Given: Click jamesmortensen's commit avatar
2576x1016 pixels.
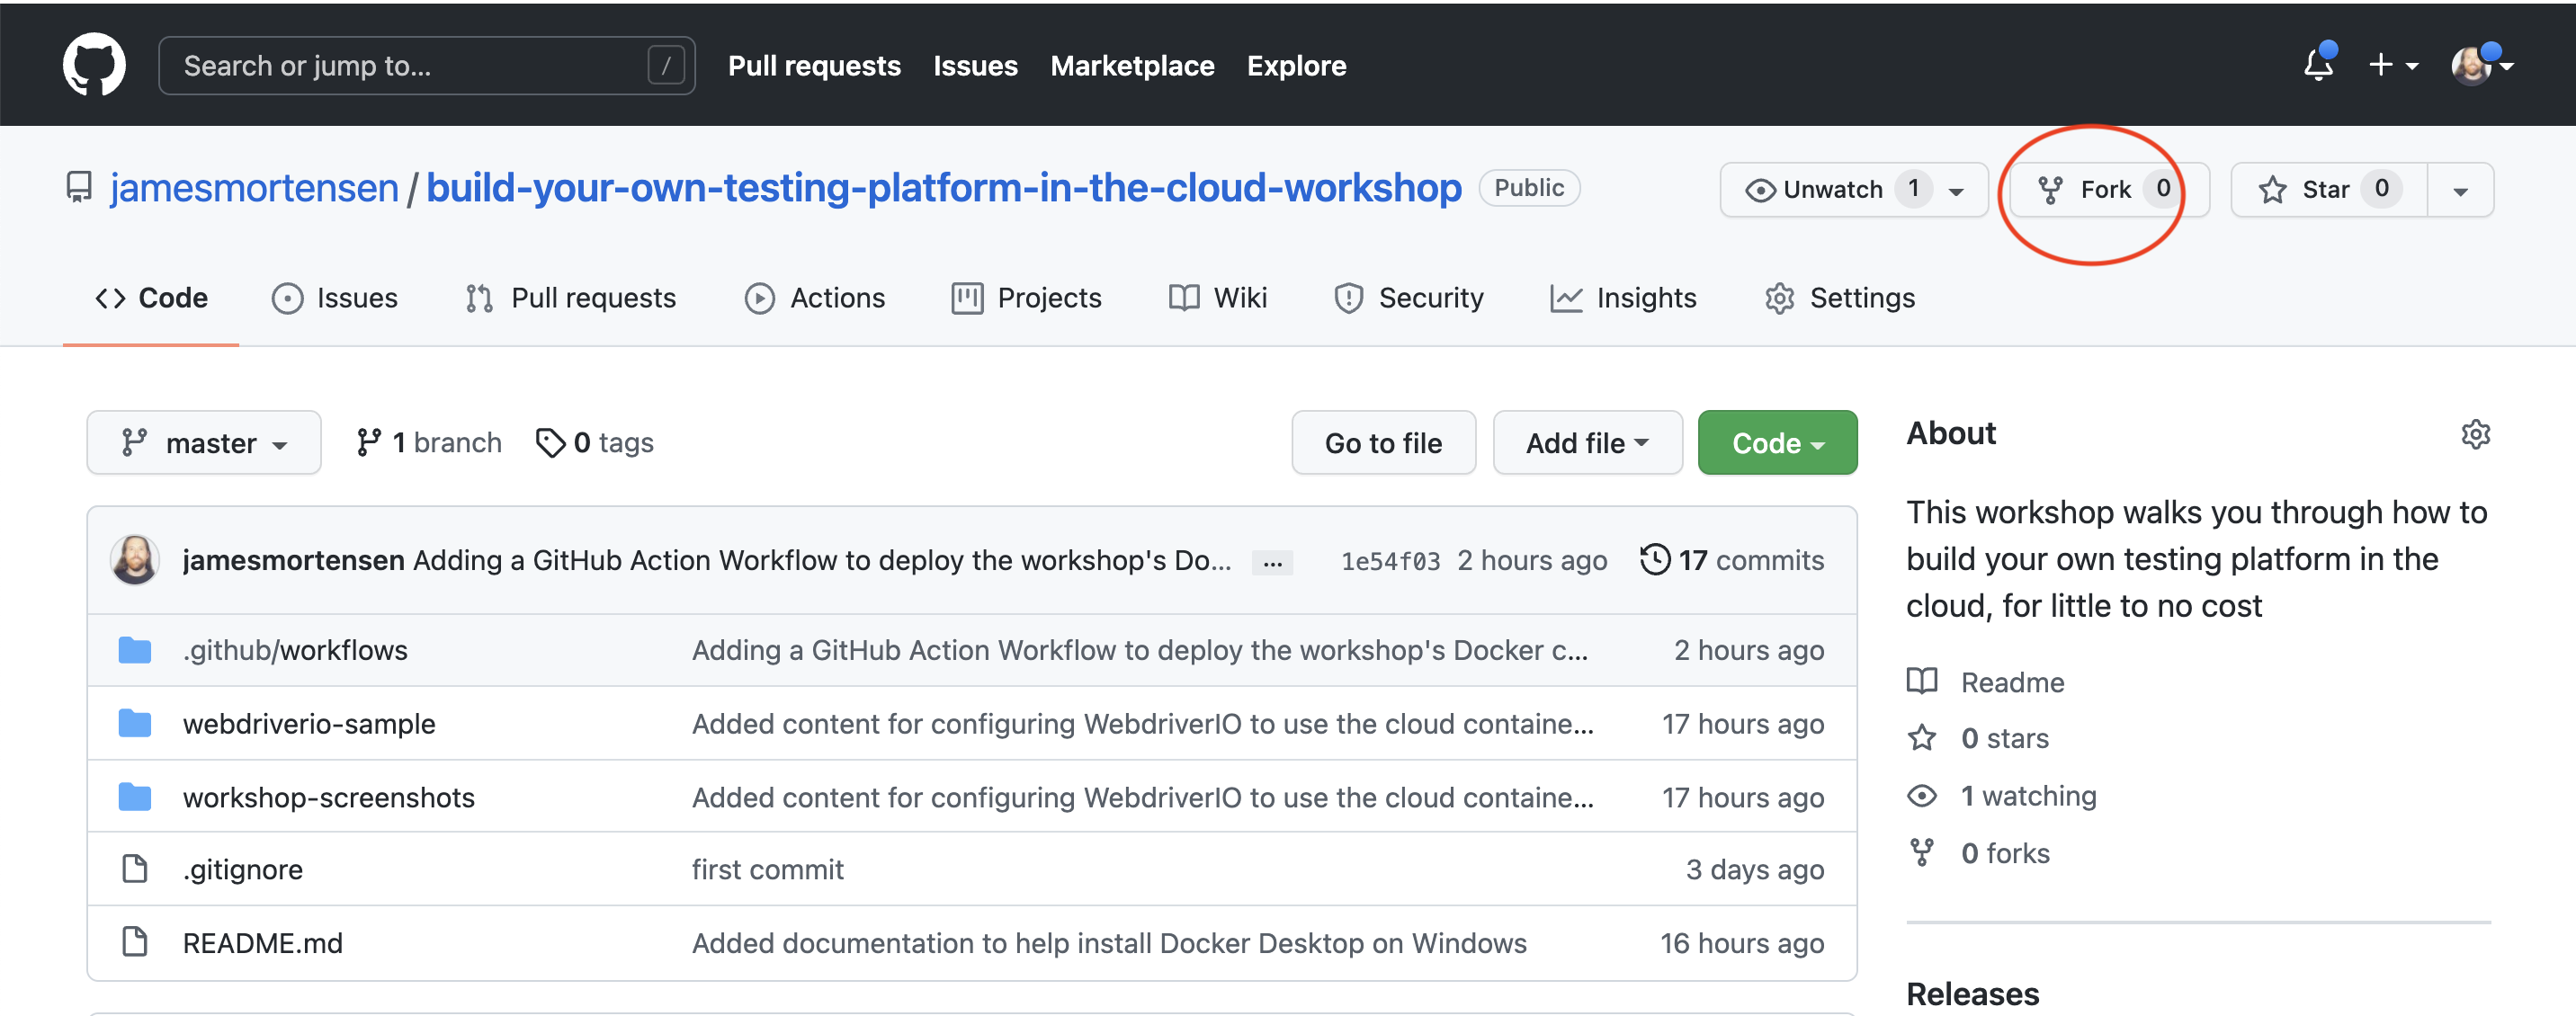Looking at the screenshot, I should 135,559.
